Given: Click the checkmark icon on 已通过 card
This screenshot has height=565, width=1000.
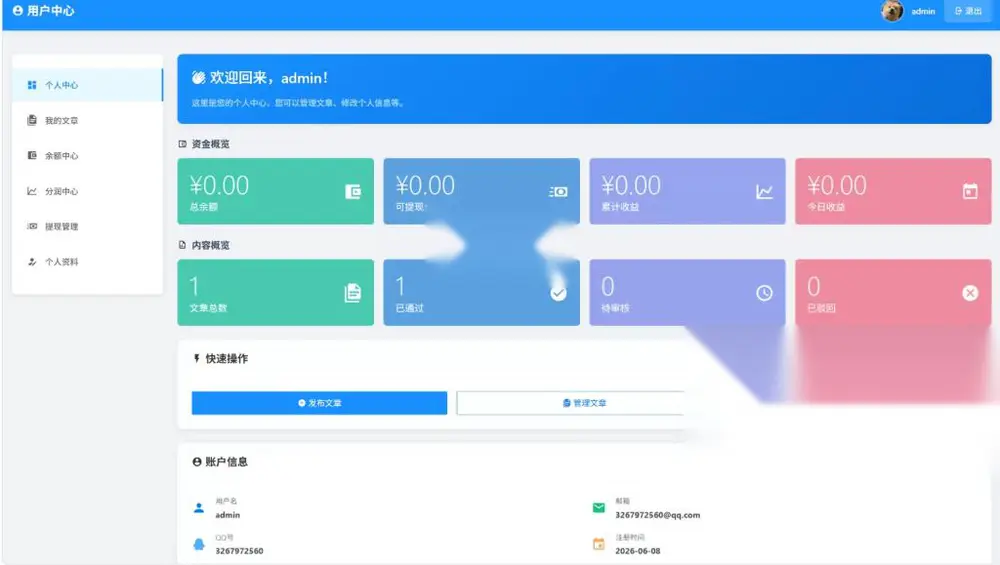Looking at the screenshot, I should 558,293.
